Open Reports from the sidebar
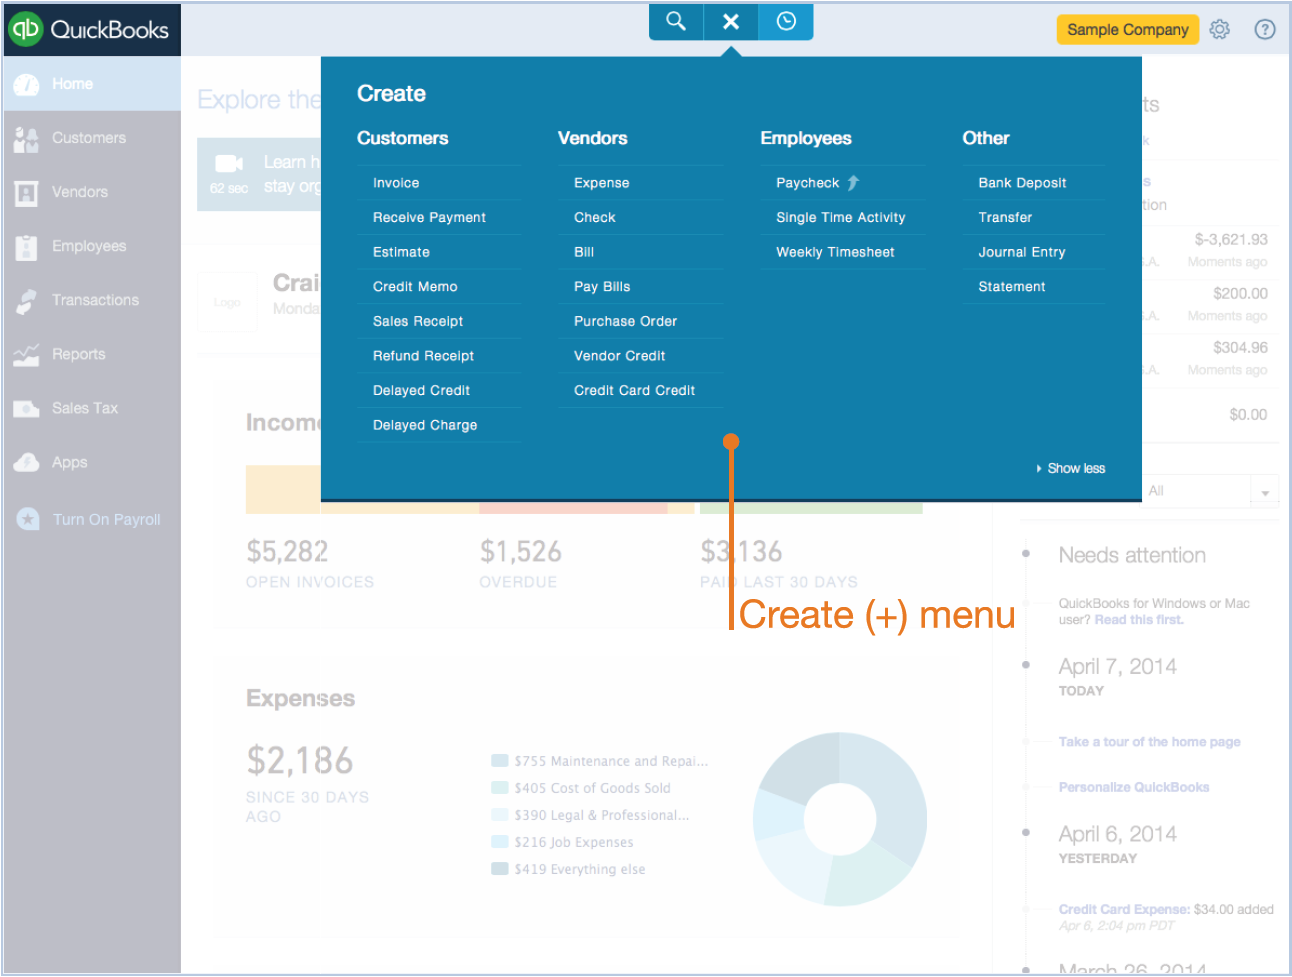Image resolution: width=1292 pixels, height=977 pixels. pyautogui.click(x=78, y=354)
